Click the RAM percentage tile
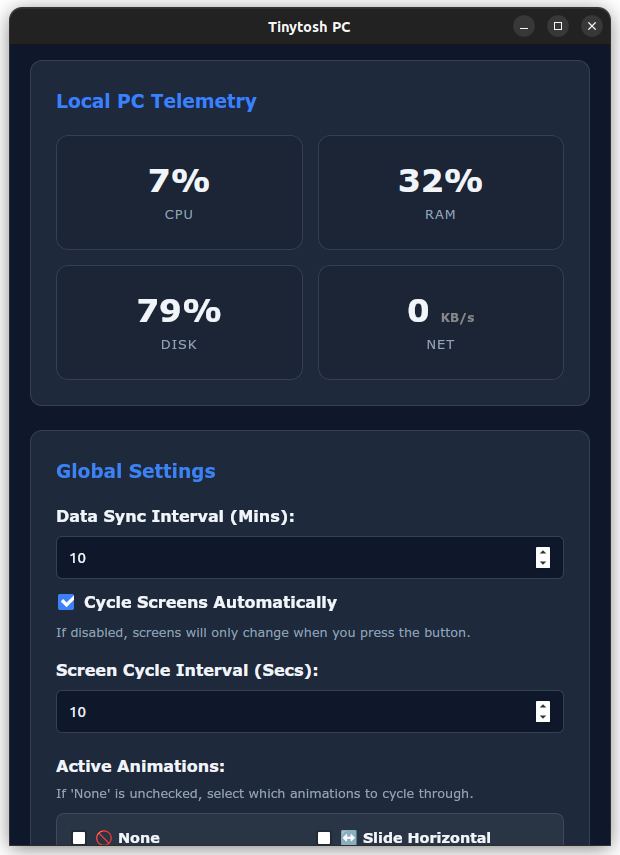Image resolution: width=620 pixels, height=855 pixels. (441, 192)
